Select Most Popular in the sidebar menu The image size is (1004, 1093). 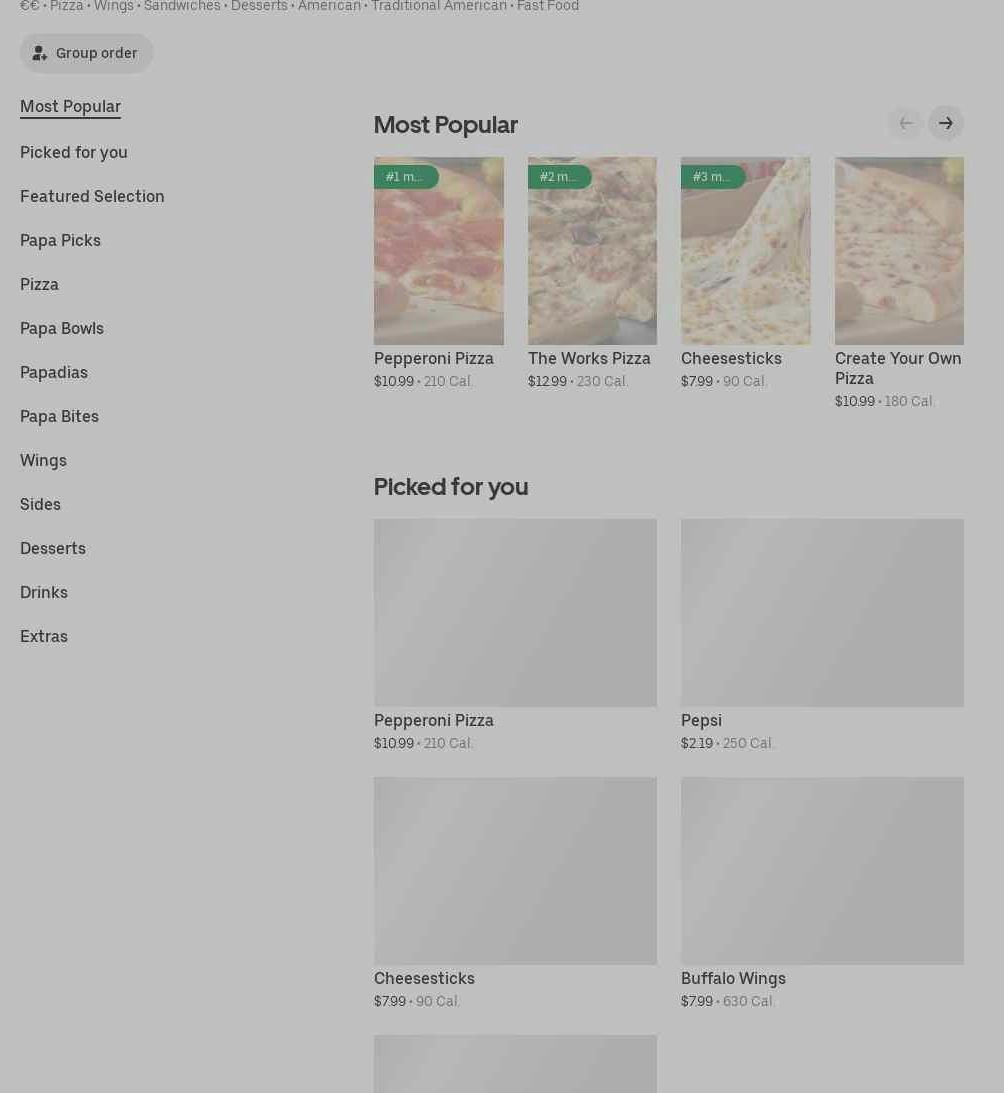coord(70,106)
